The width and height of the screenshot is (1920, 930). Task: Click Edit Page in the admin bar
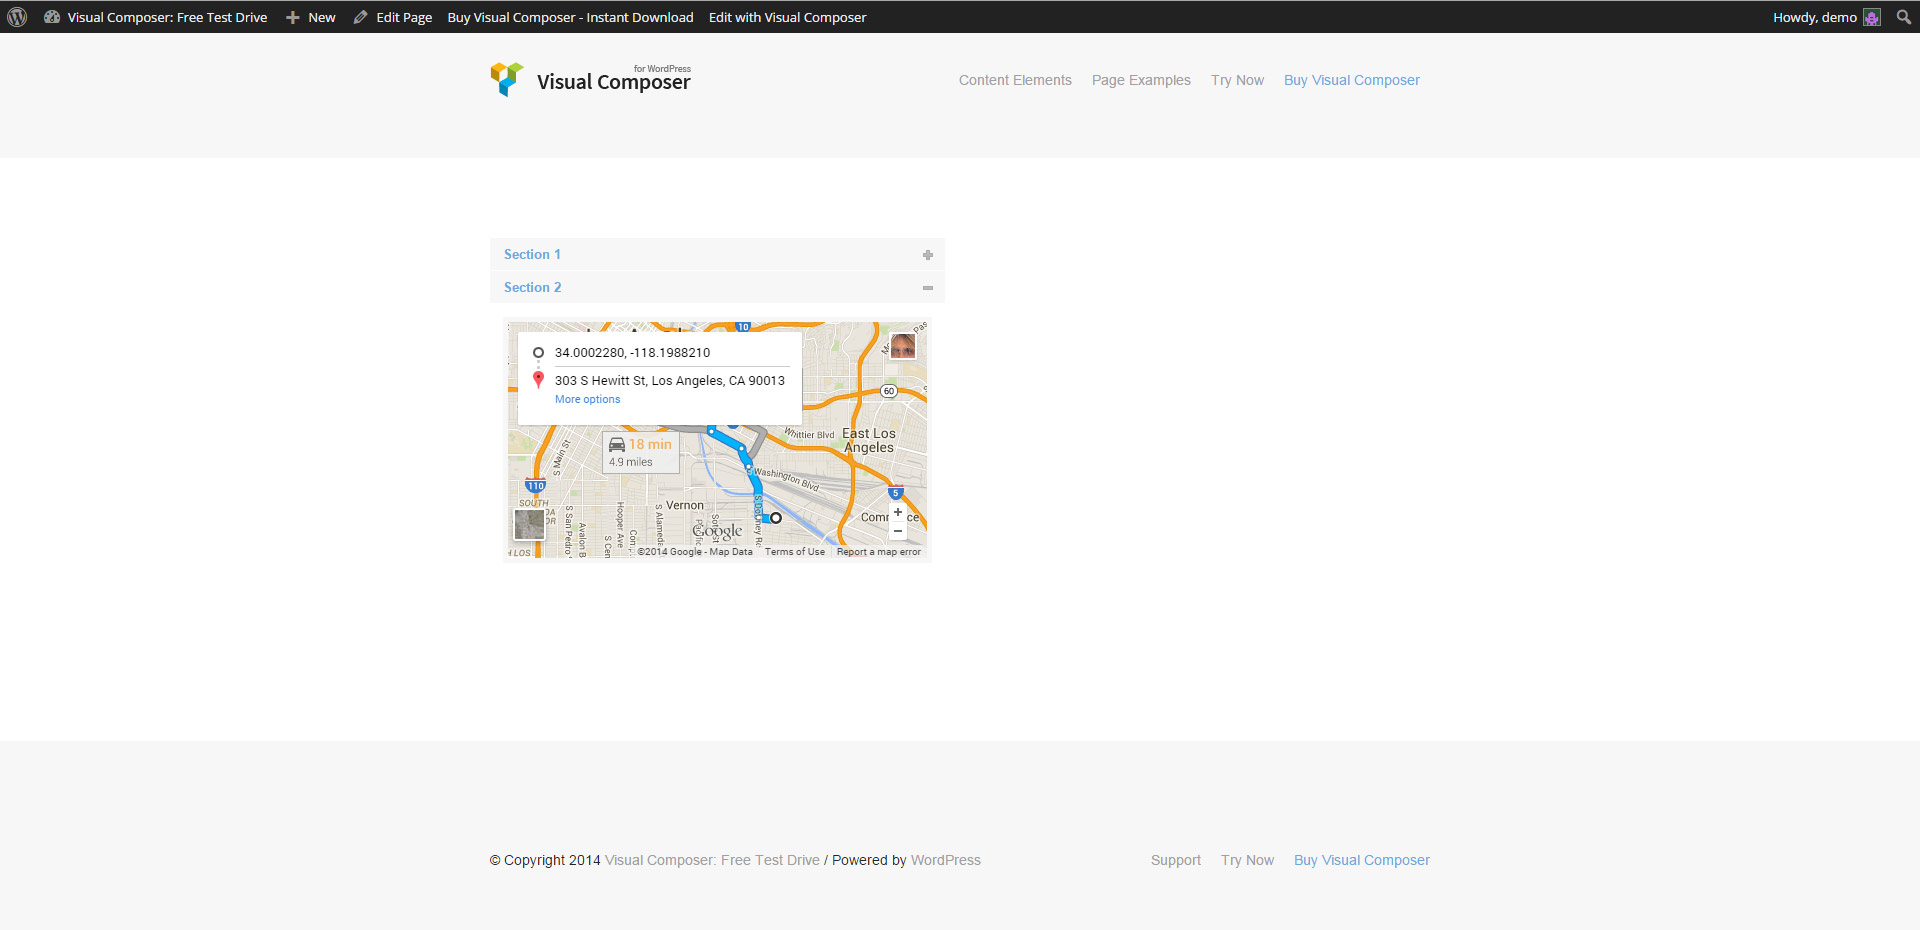pos(393,17)
